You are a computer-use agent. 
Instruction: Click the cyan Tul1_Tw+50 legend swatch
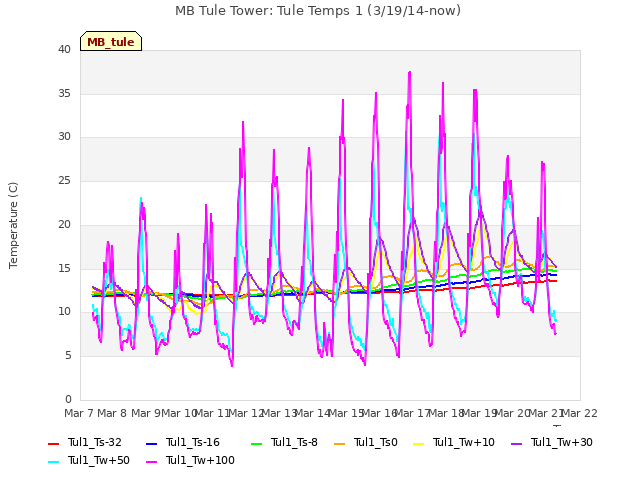(54, 462)
